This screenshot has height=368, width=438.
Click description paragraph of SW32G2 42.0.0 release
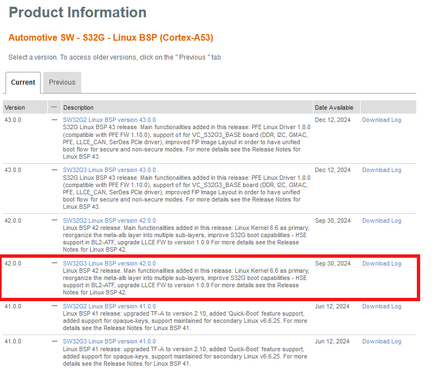[186, 239]
